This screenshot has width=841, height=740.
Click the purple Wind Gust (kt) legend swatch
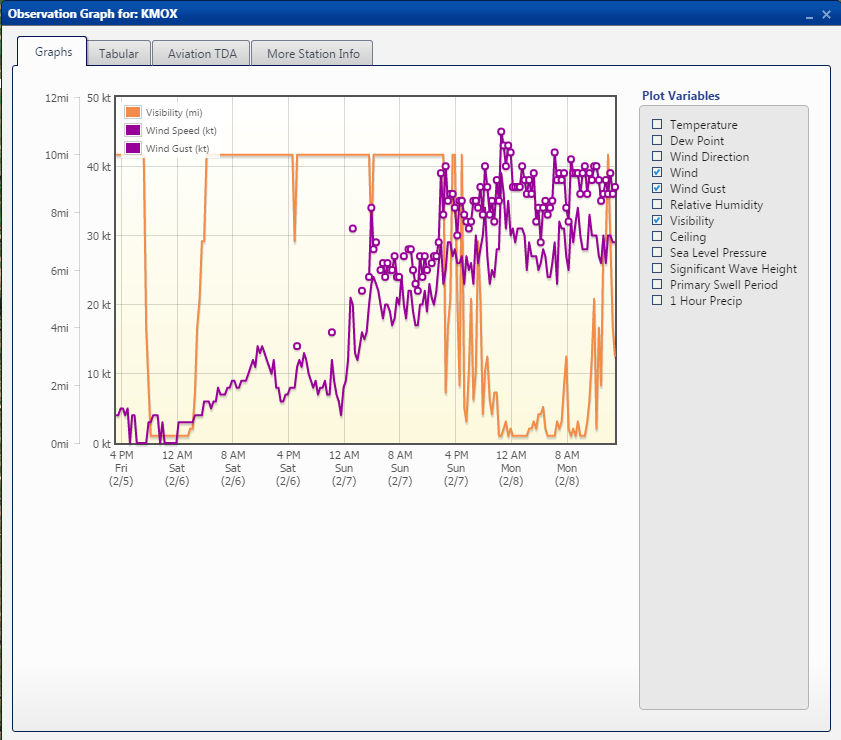coord(132,148)
